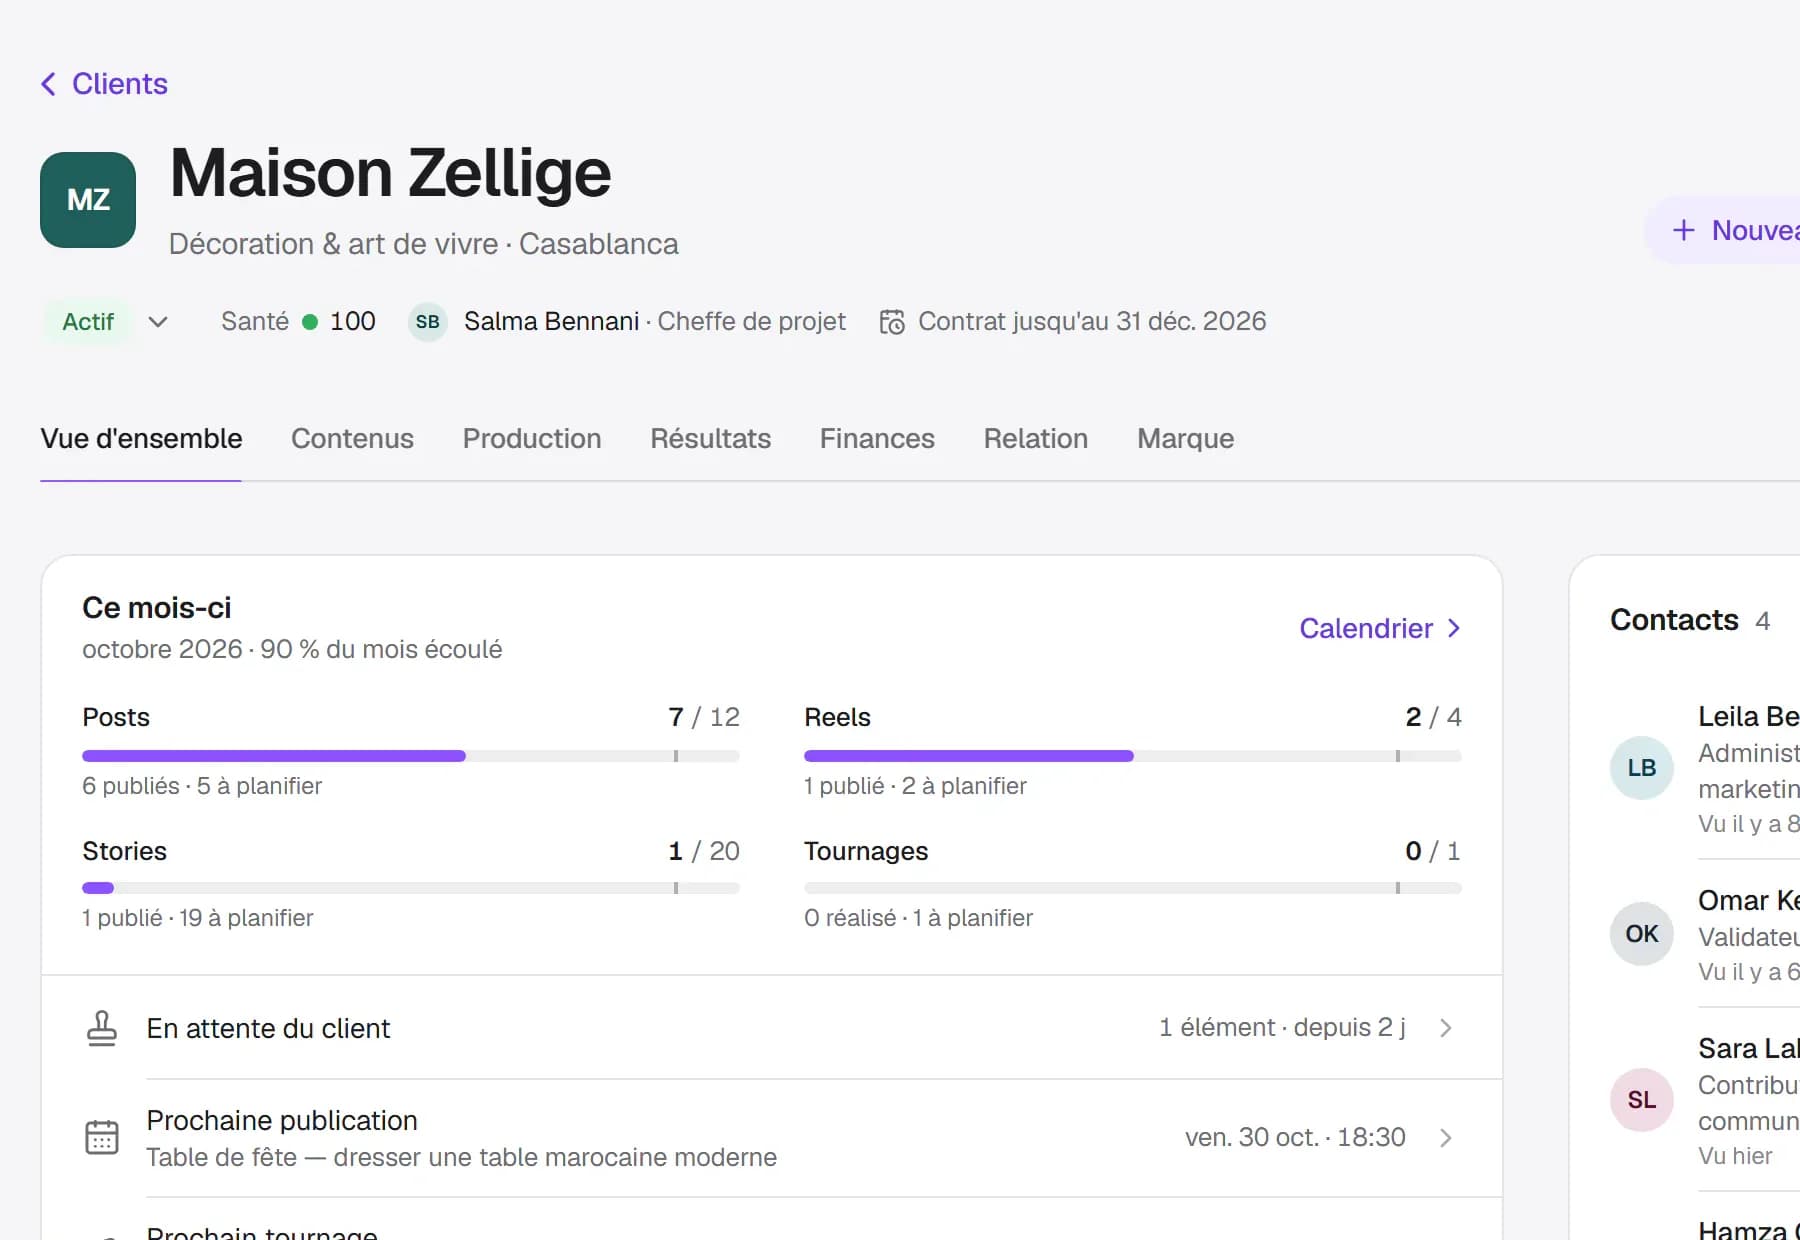Click the Posts progress bar
The image size is (1800, 1240).
pos(411,756)
